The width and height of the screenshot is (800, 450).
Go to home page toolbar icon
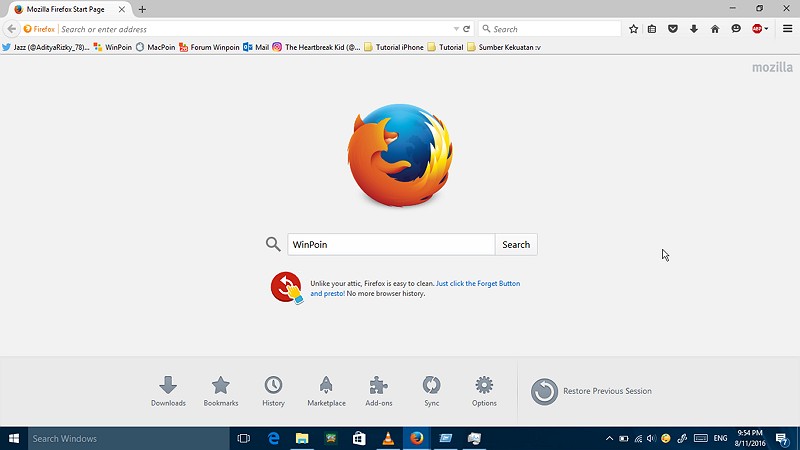pyautogui.click(x=715, y=29)
